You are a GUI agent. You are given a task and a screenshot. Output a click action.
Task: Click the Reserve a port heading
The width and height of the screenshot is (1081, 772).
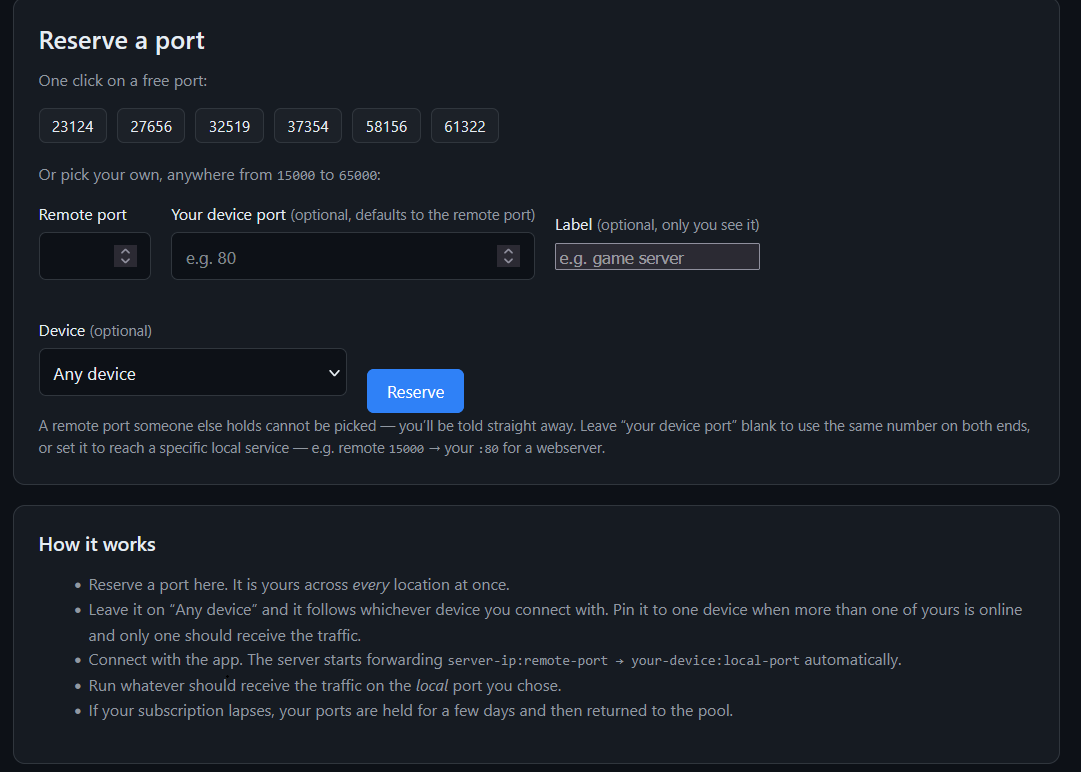click(x=121, y=41)
